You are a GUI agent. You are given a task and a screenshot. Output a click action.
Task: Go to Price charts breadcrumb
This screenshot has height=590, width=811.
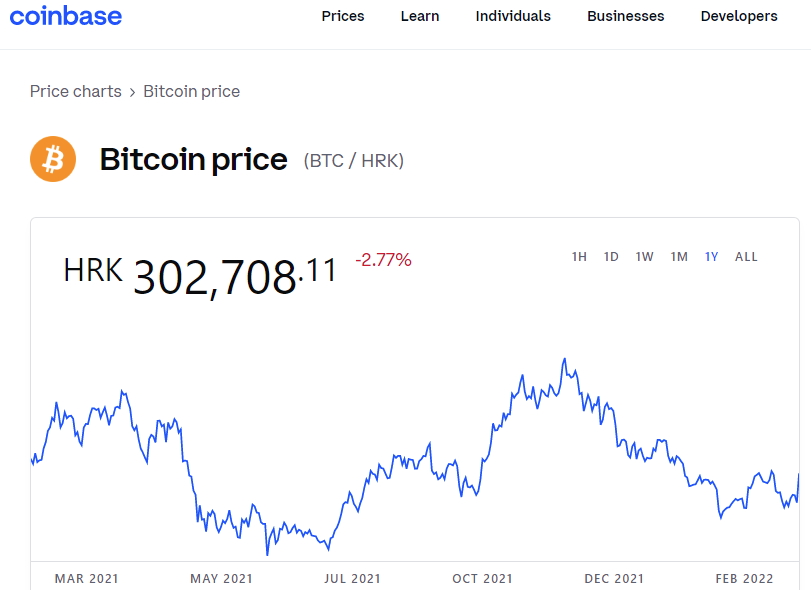pos(76,91)
